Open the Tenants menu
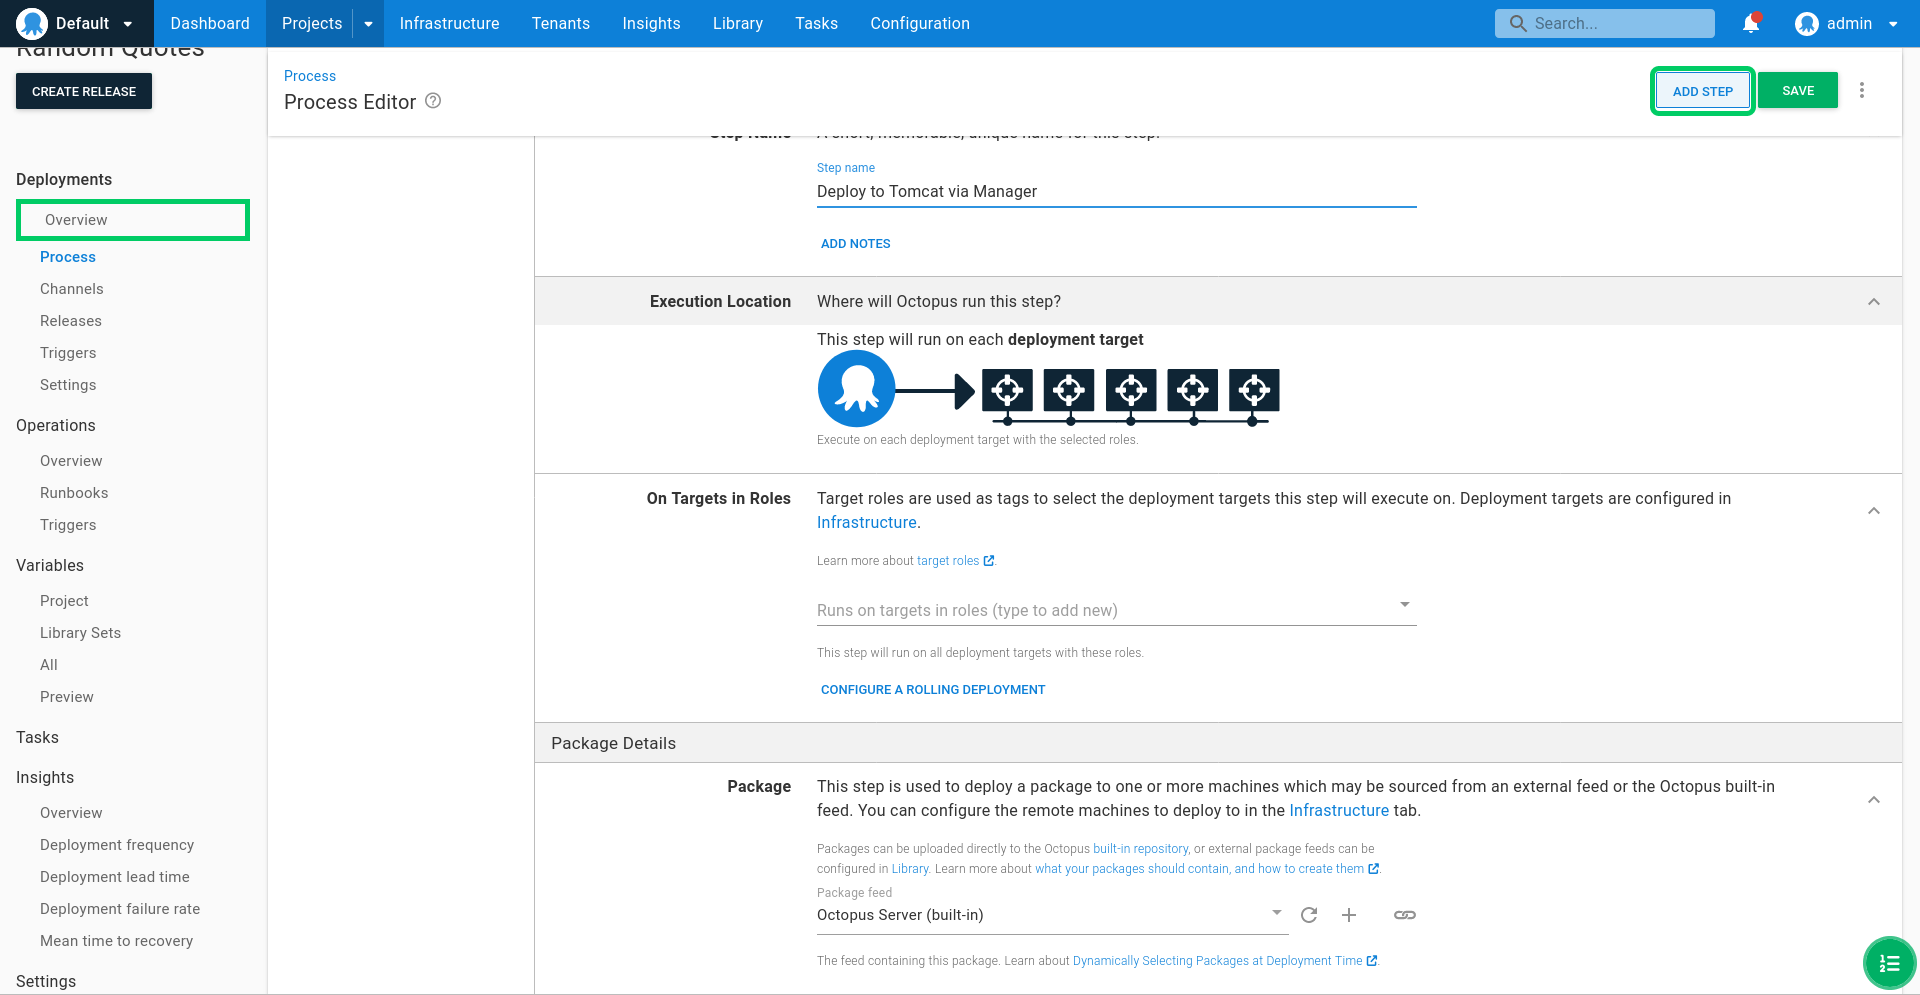 click(561, 23)
